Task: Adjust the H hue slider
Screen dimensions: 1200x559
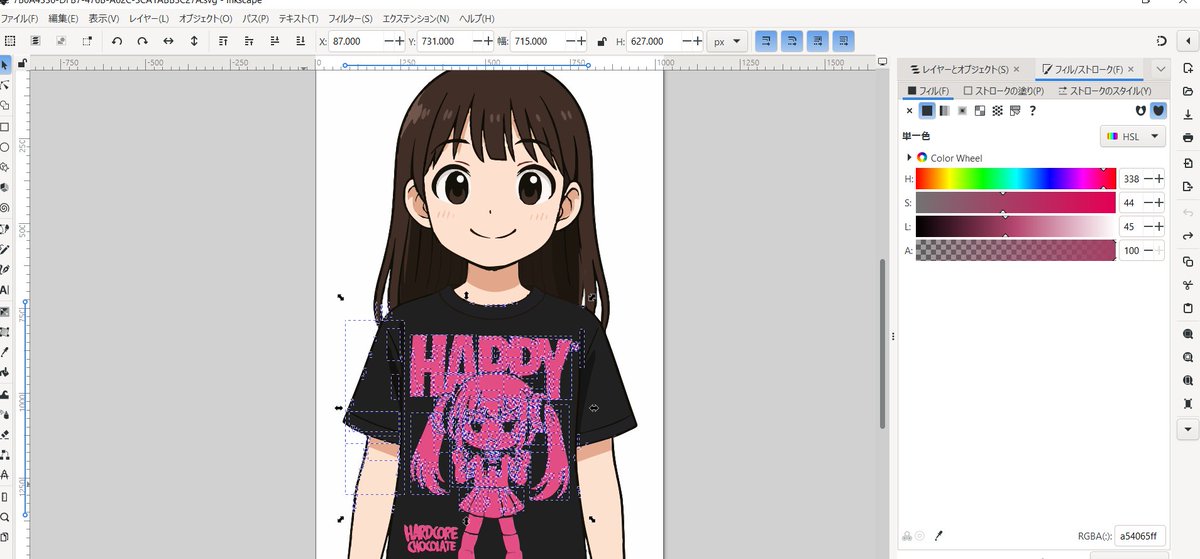Action: point(1015,178)
